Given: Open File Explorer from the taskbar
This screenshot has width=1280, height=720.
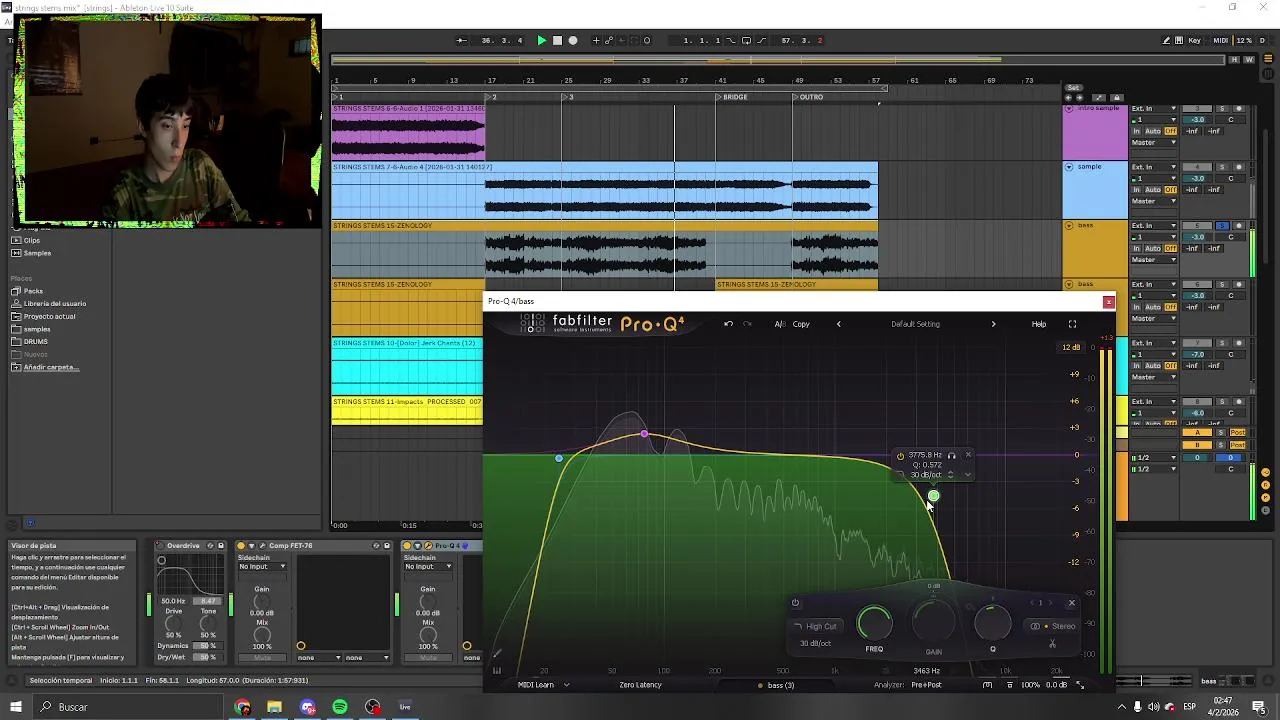Looking at the screenshot, I should coord(274,707).
